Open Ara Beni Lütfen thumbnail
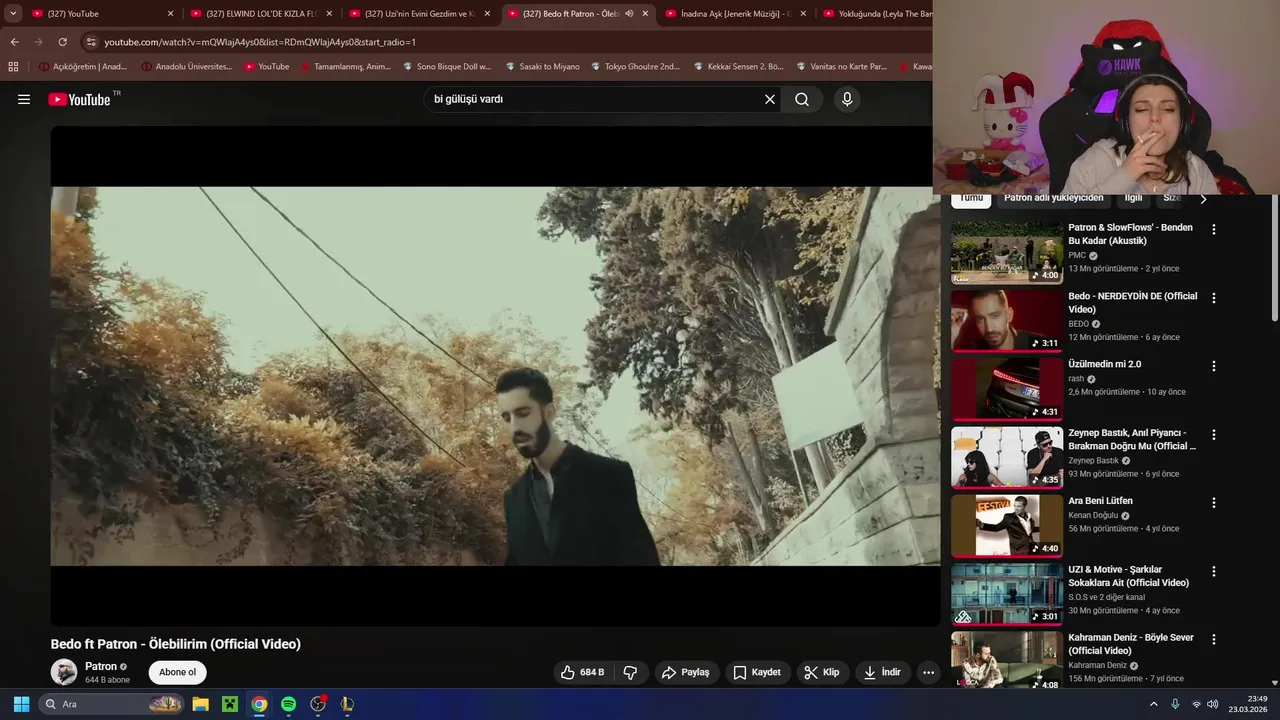This screenshot has height=720, width=1280. tap(1007, 525)
